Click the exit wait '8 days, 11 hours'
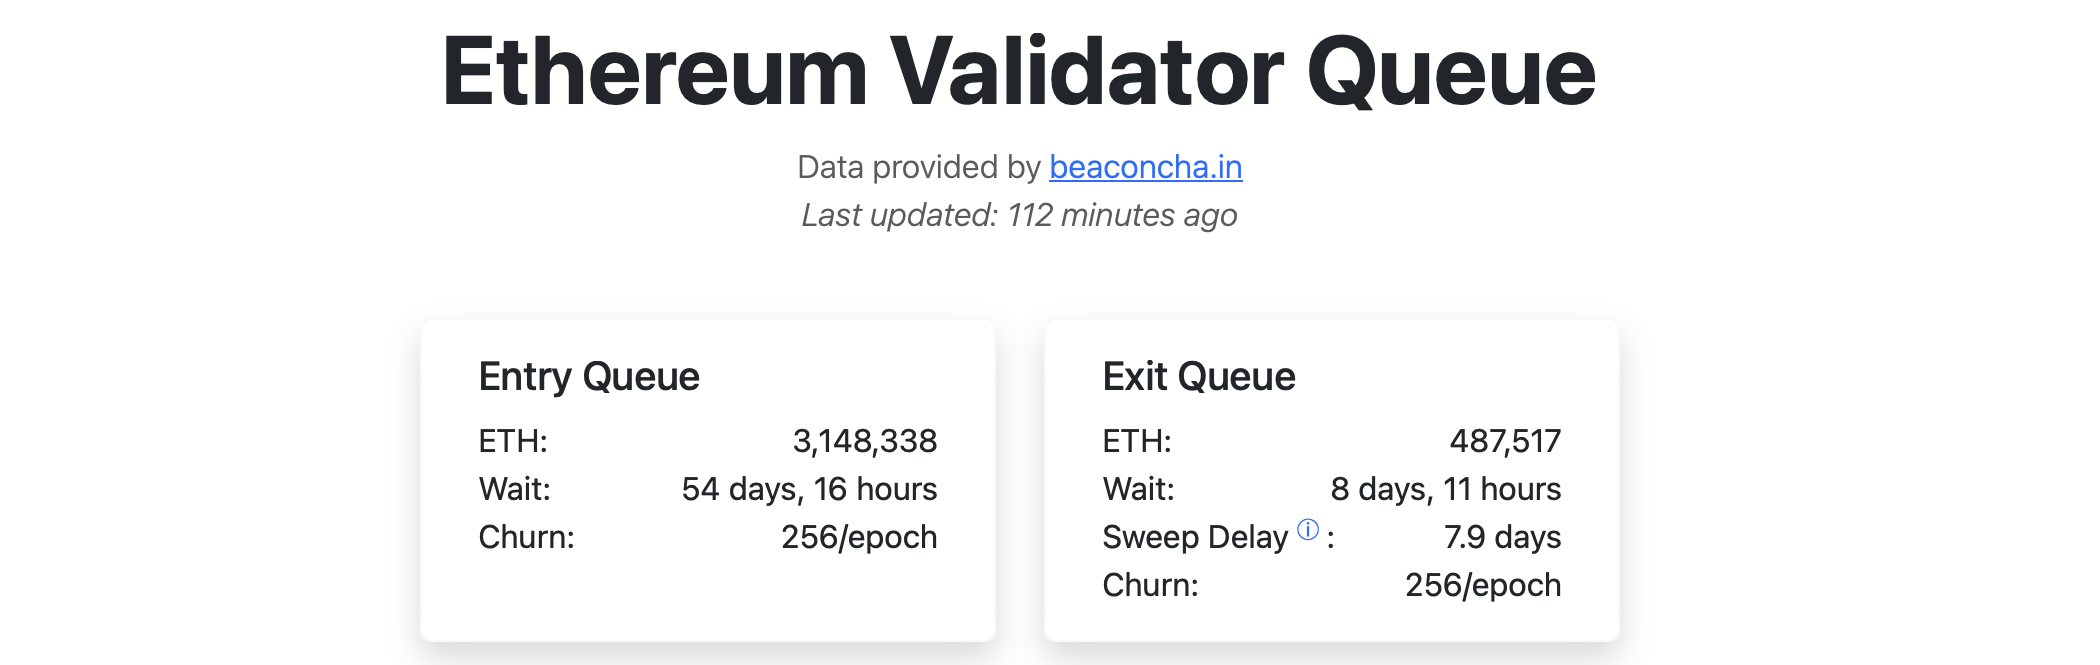 tap(1445, 489)
